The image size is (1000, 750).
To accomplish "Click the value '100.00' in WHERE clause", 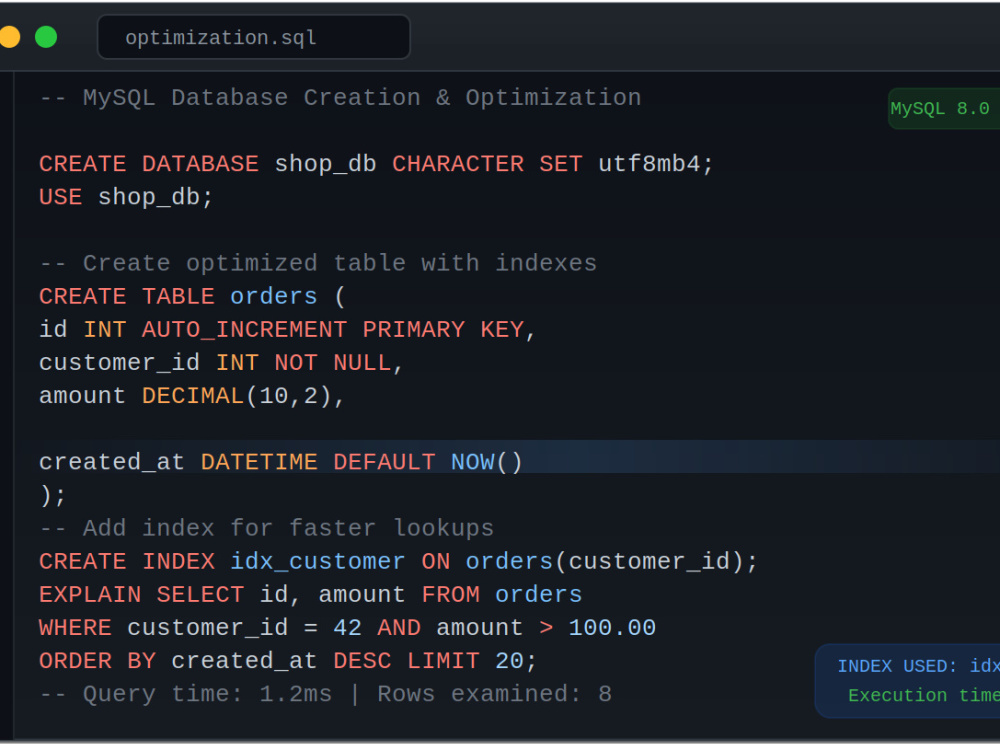I will 612,628.
